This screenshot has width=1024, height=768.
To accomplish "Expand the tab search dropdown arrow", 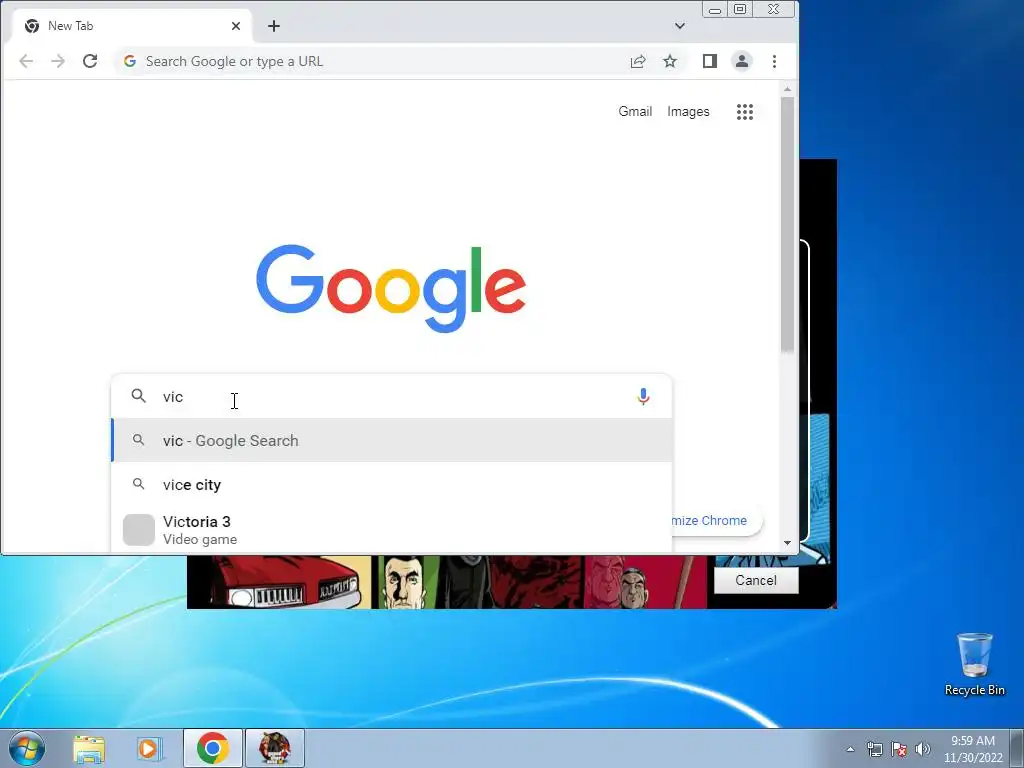I will pyautogui.click(x=680, y=26).
